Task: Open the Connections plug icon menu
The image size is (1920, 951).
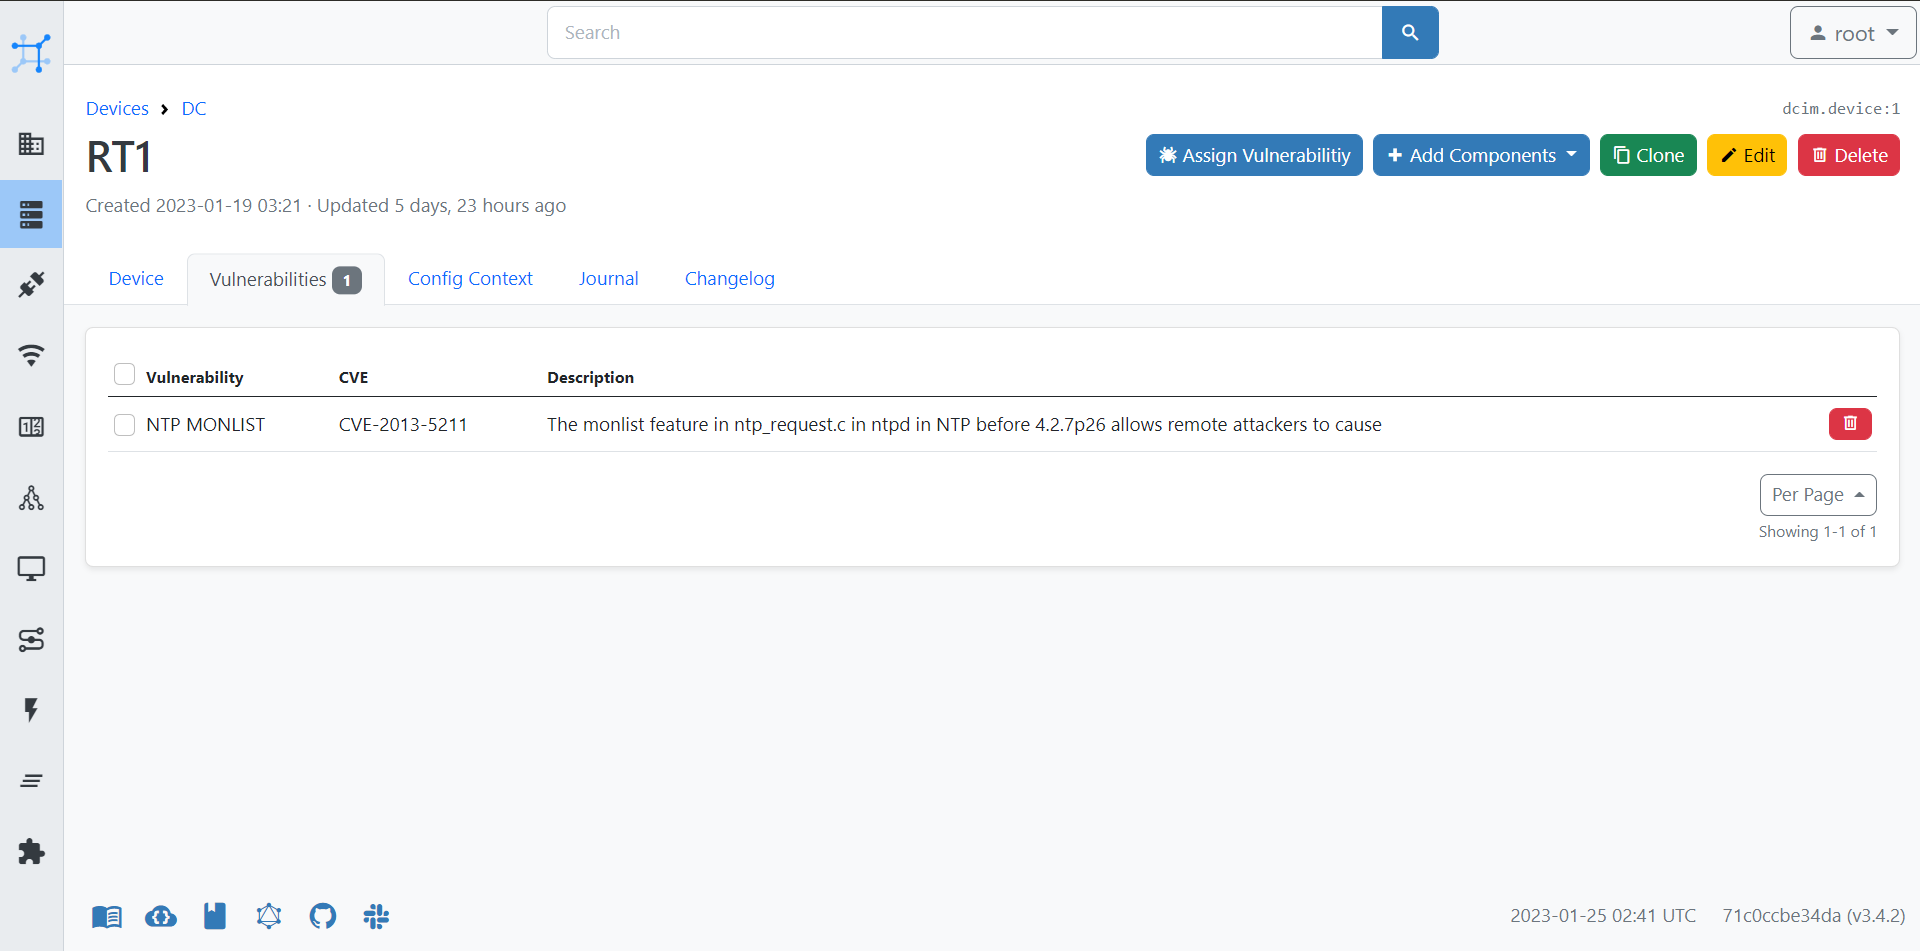Action: click(x=31, y=285)
